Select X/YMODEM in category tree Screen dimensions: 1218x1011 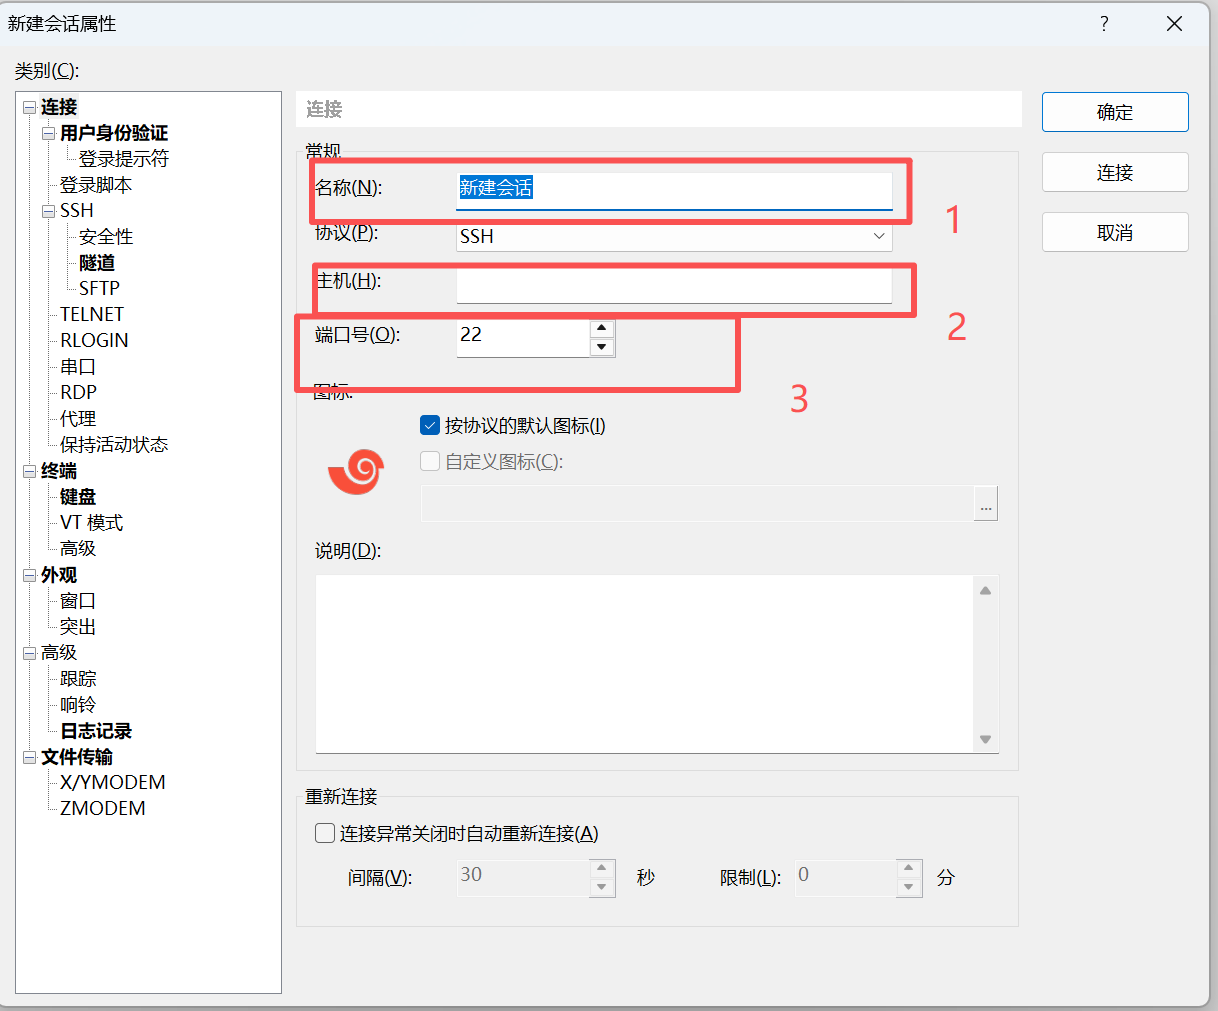pos(113,782)
